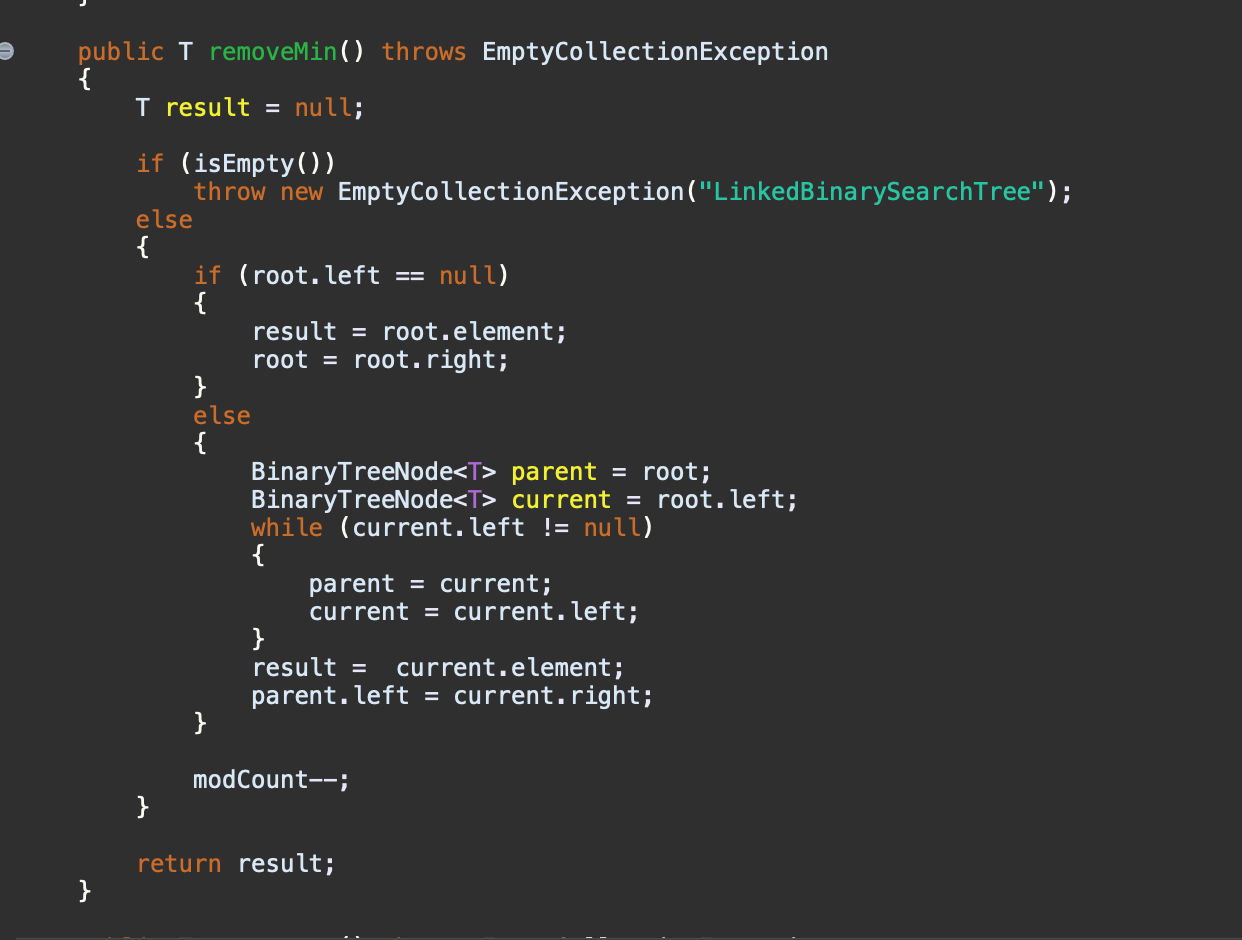1242x940 pixels.
Task: Click the throw keyword
Action: (229, 191)
